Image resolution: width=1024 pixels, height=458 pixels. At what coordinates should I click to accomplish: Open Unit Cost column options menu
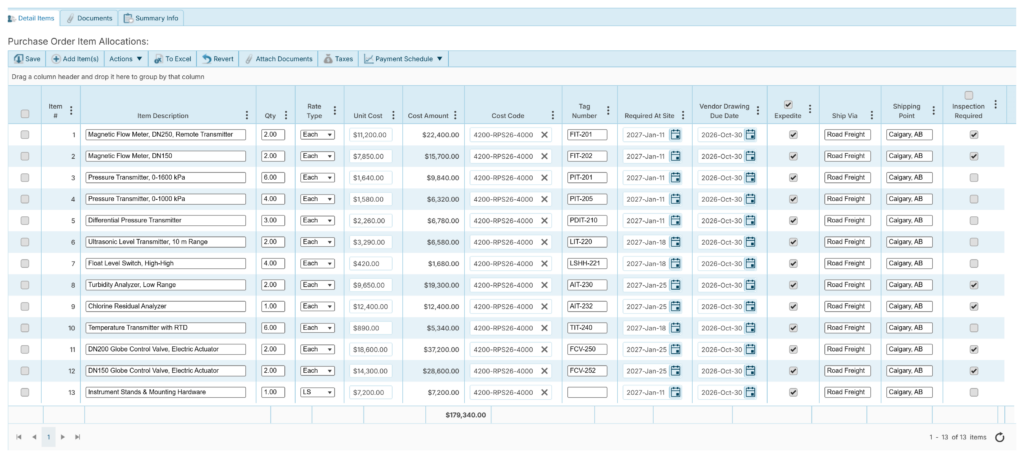[x=393, y=116]
